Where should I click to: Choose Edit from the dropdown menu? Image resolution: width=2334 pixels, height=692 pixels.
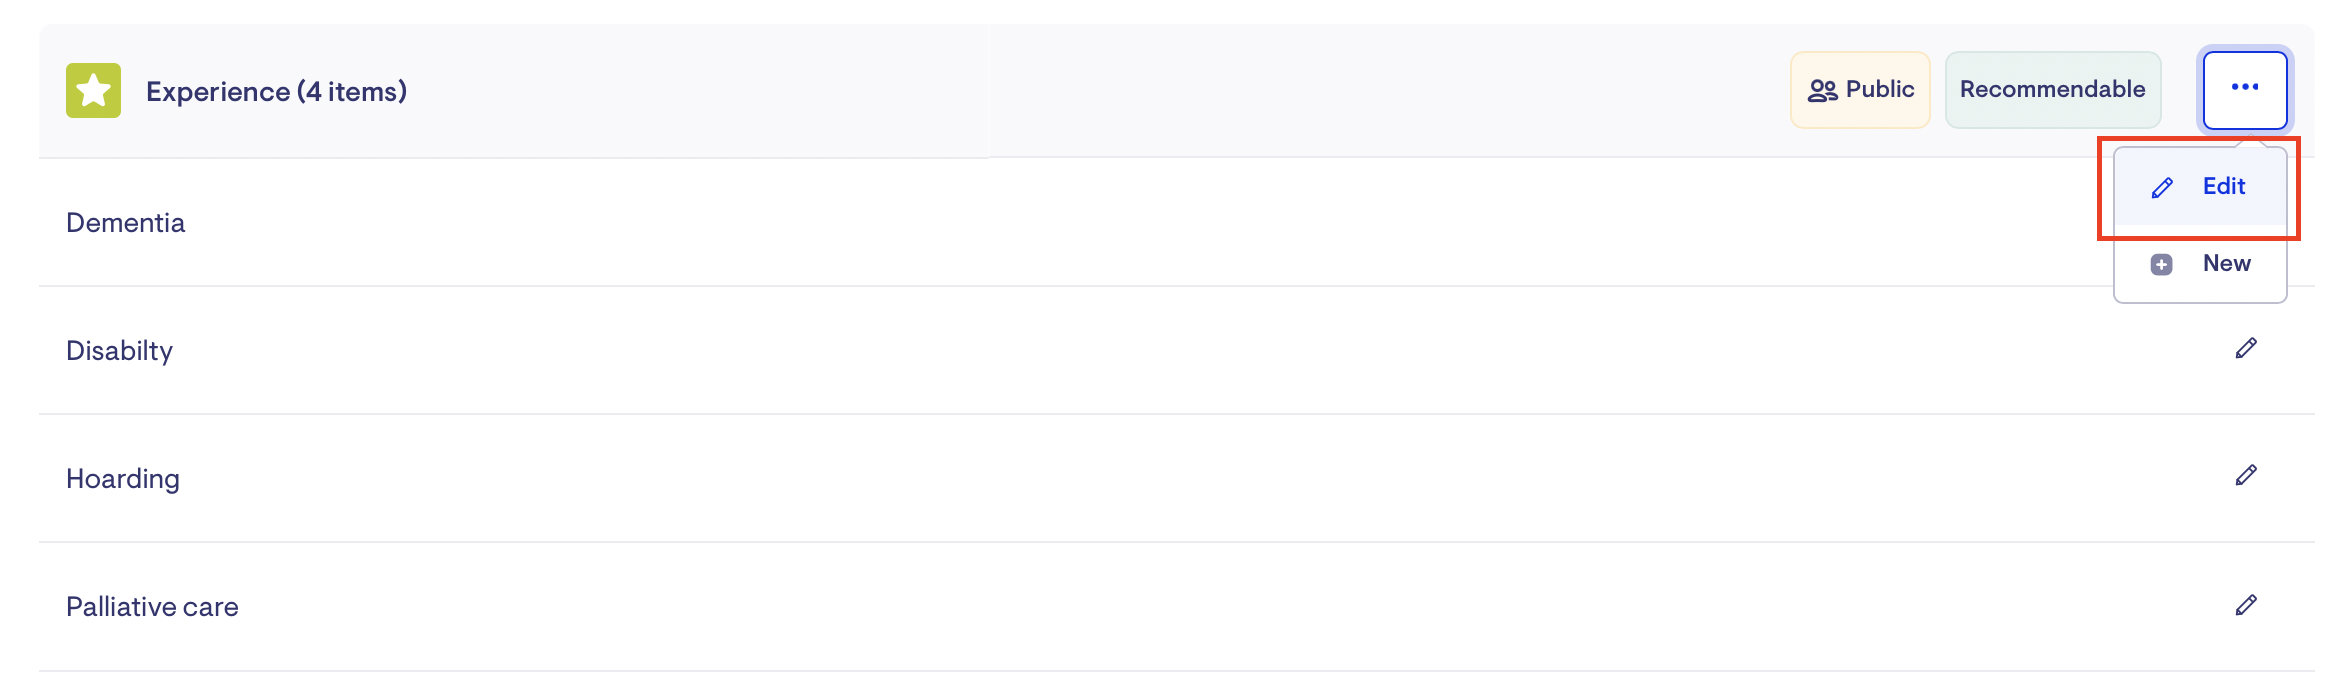coord(2223,187)
